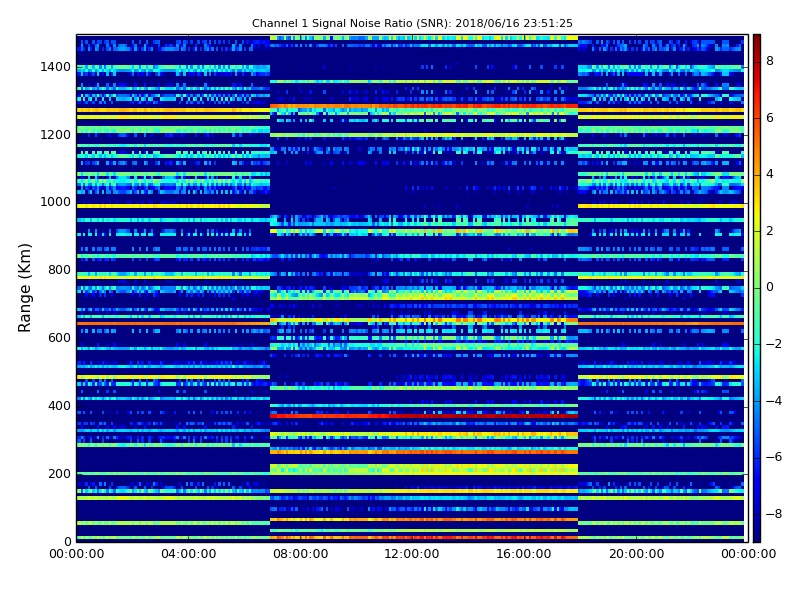Click the dark red top of the colorbar

[x=757, y=43]
